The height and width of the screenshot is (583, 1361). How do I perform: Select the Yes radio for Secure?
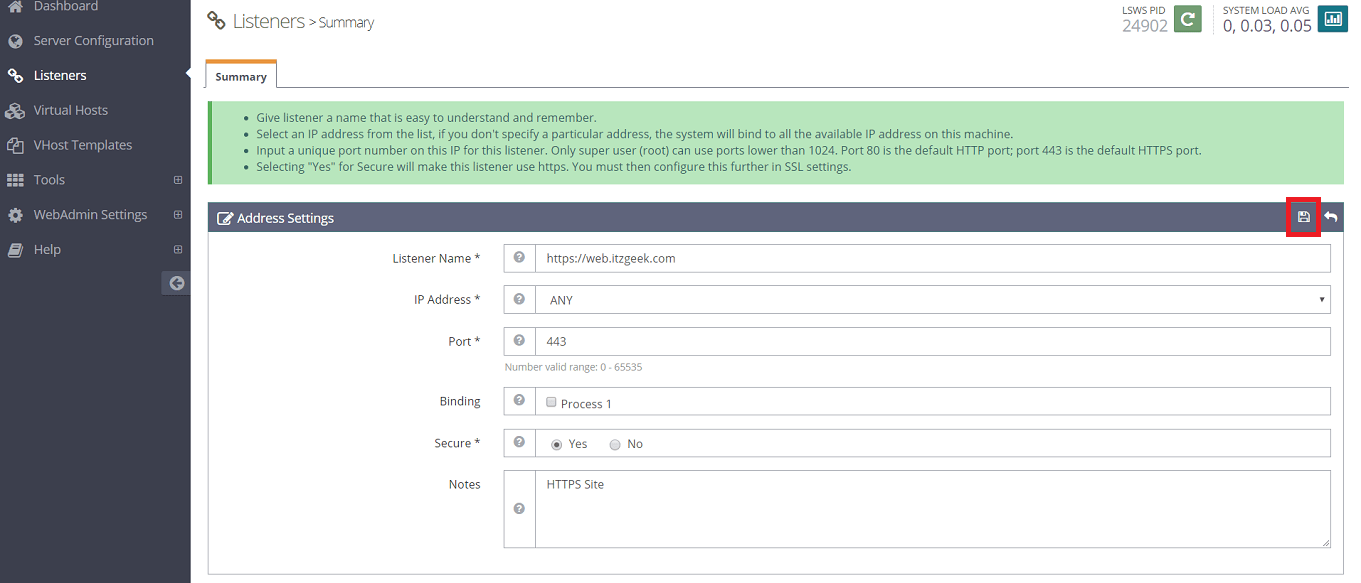click(x=557, y=444)
